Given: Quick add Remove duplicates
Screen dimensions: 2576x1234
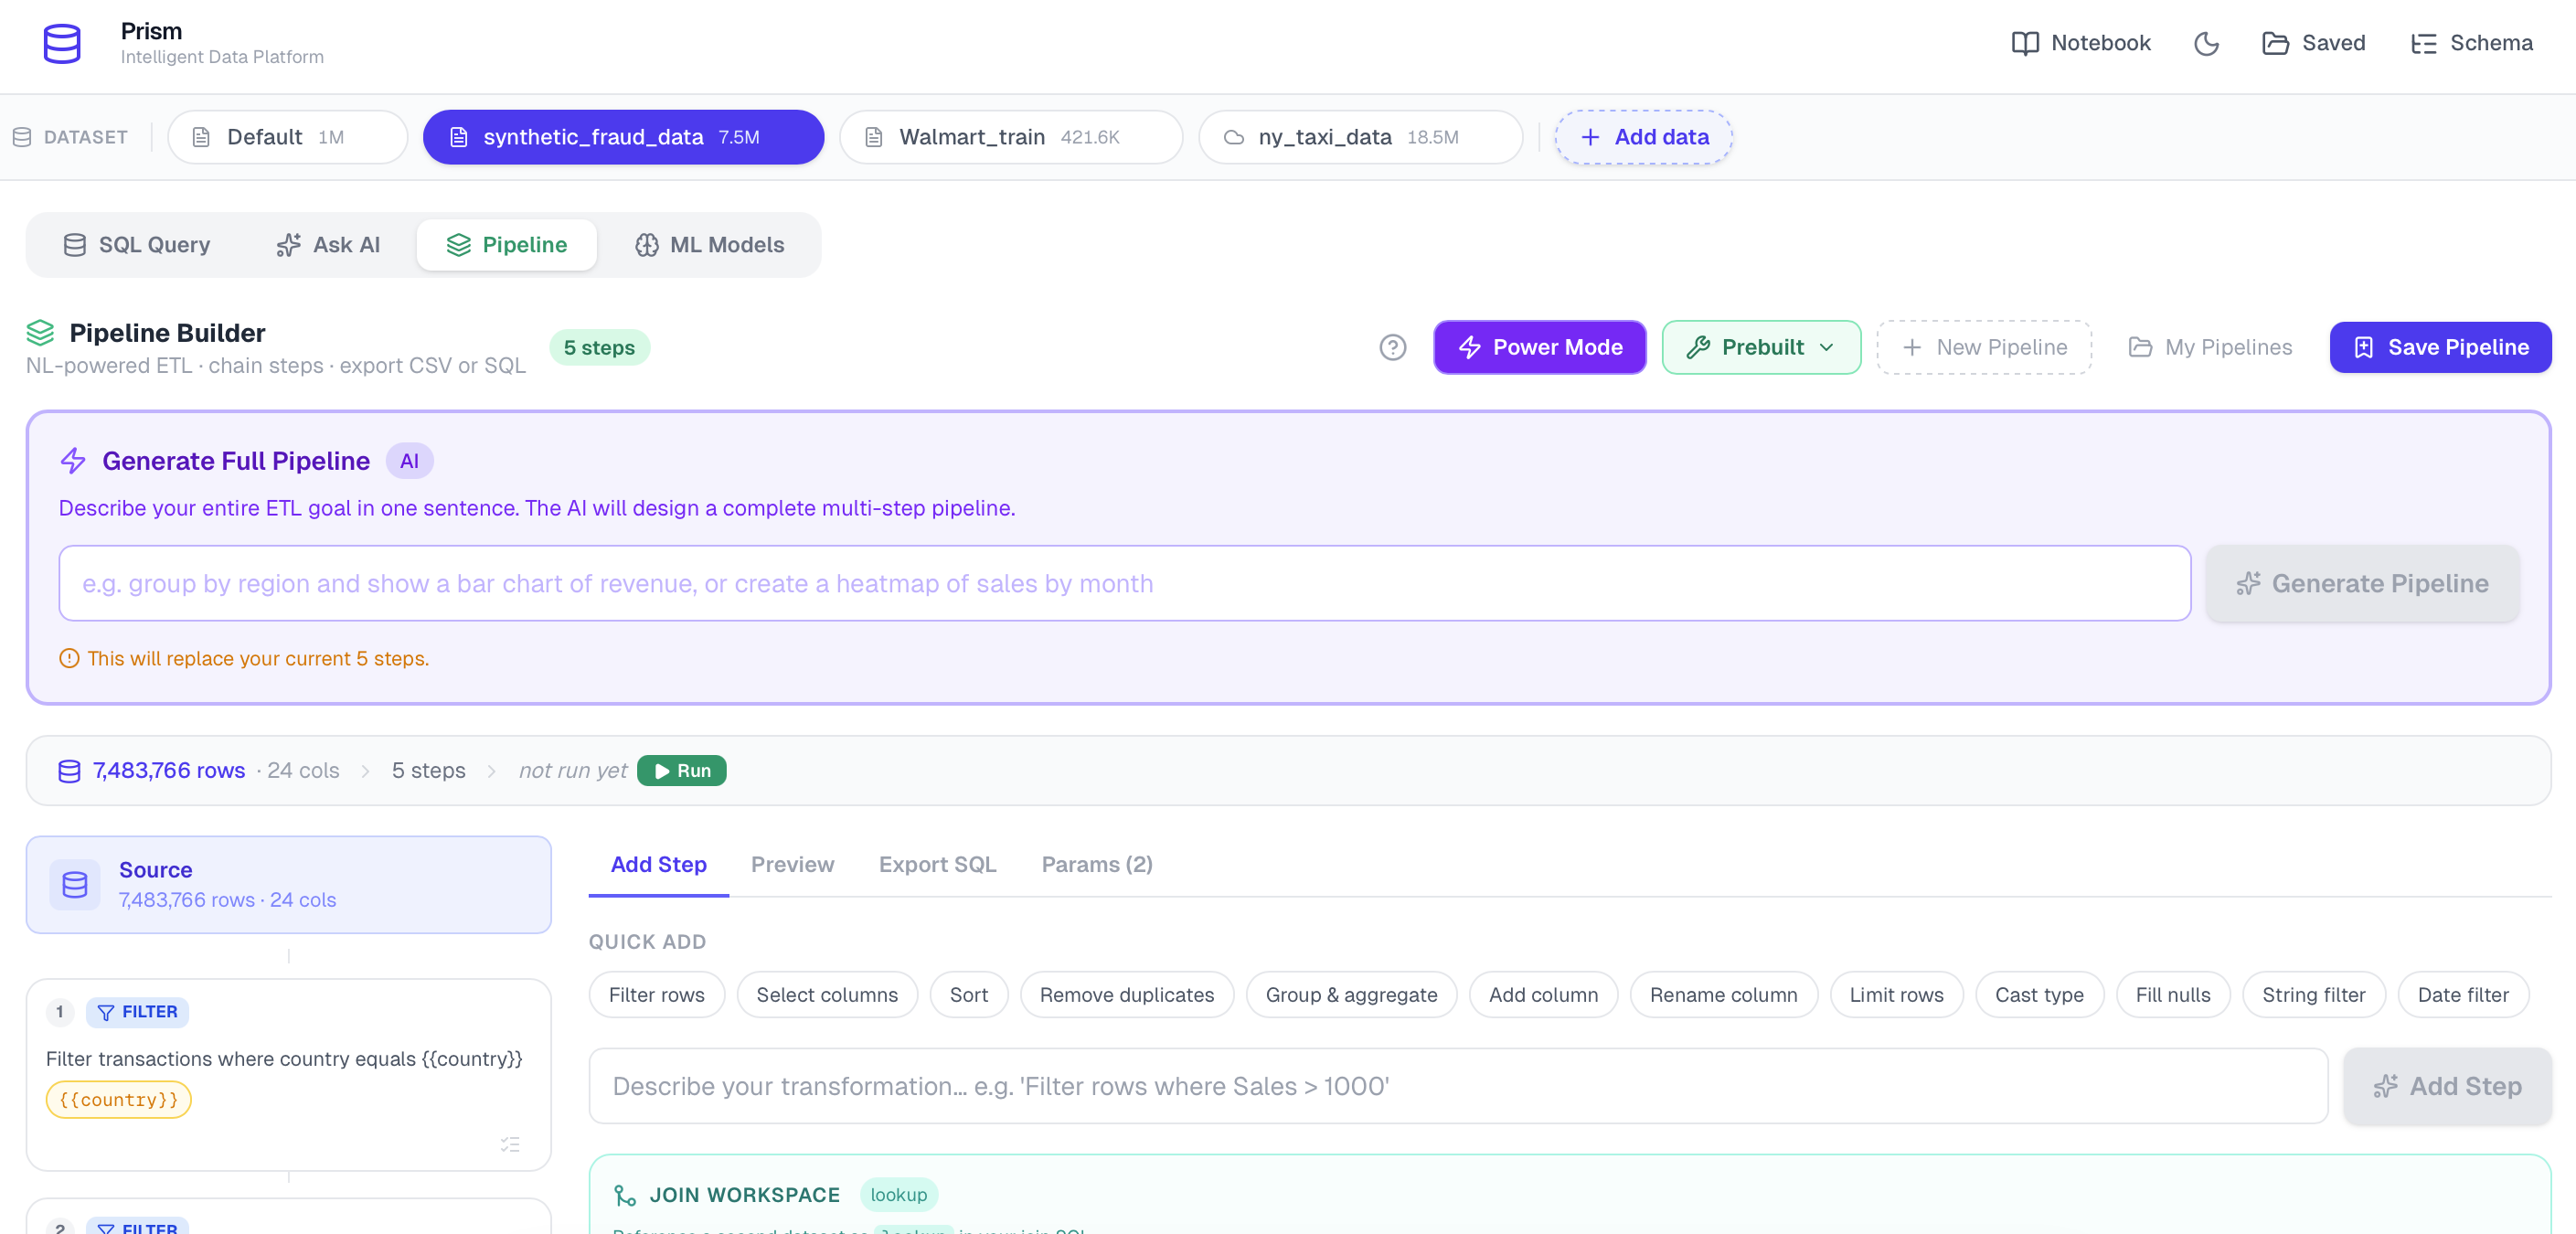Looking at the screenshot, I should [x=1127, y=995].
